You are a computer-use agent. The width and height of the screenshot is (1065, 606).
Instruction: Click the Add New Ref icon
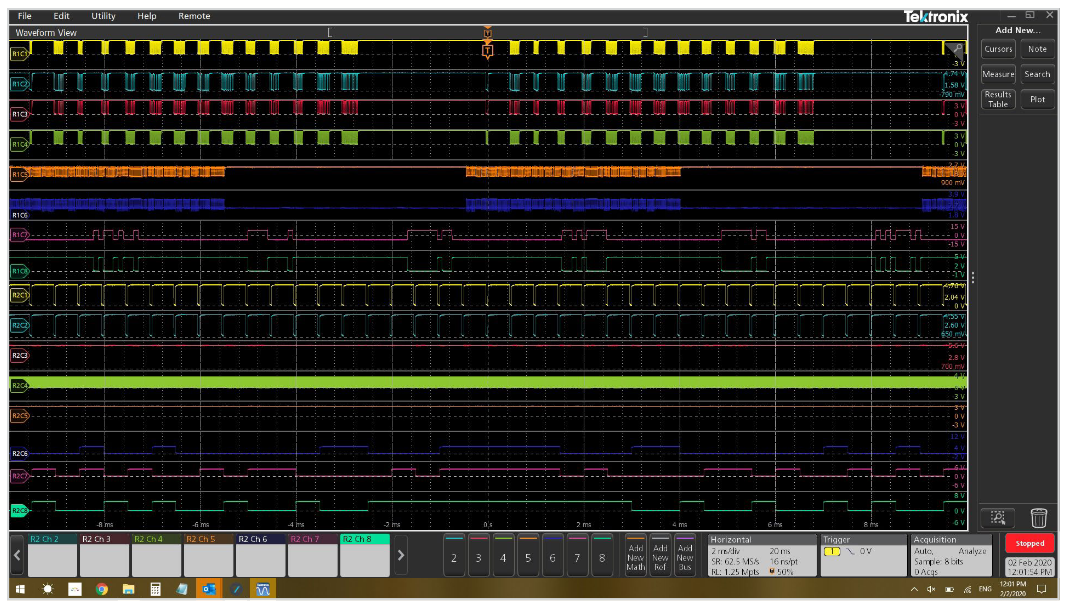tap(661, 556)
